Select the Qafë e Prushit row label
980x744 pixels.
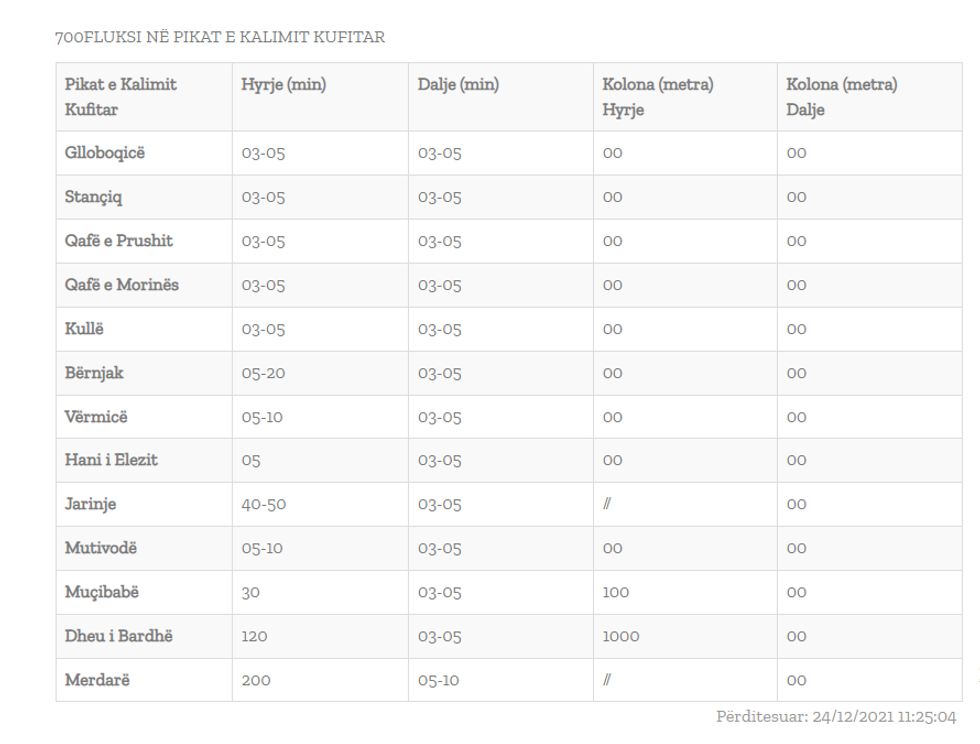[x=118, y=241]
